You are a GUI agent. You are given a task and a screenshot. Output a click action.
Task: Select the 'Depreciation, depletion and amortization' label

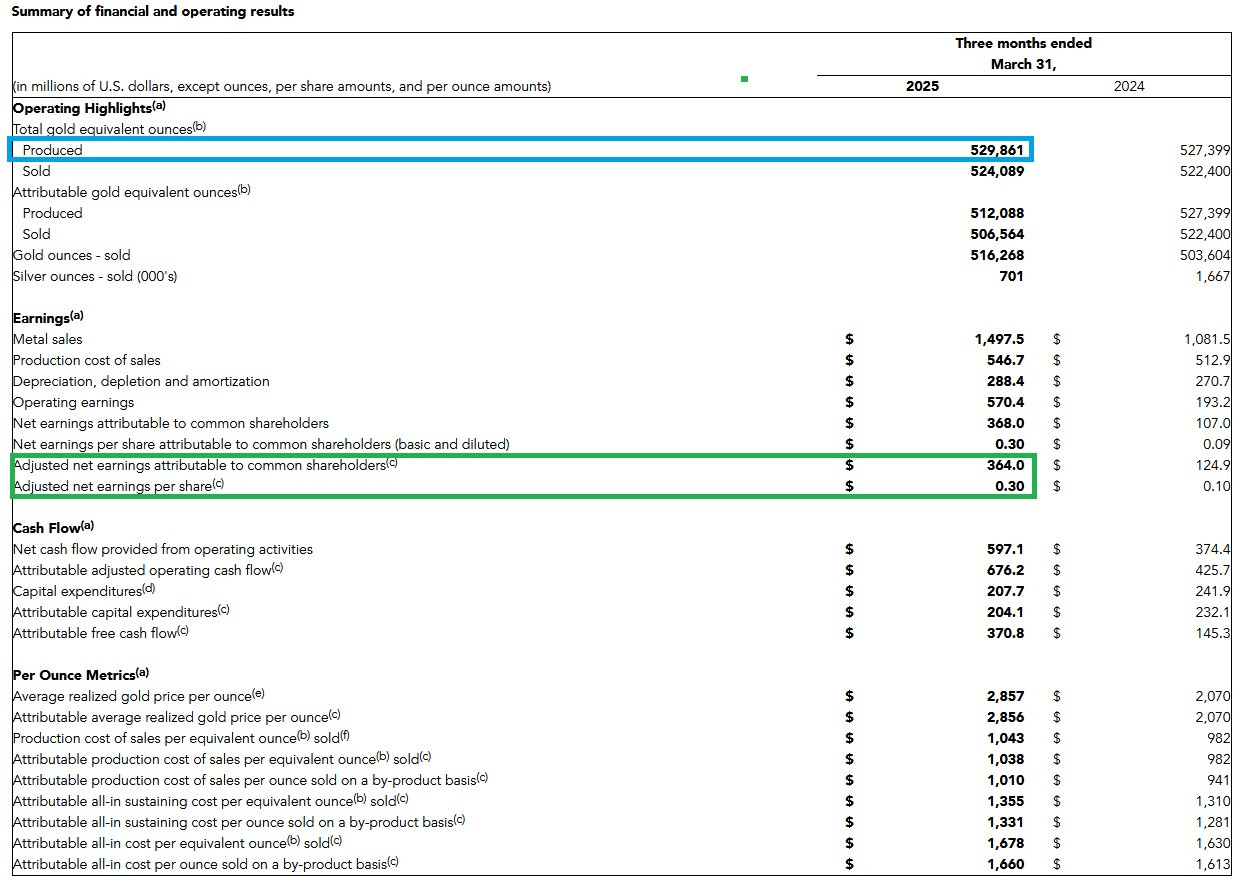click(x=141, y=381)
